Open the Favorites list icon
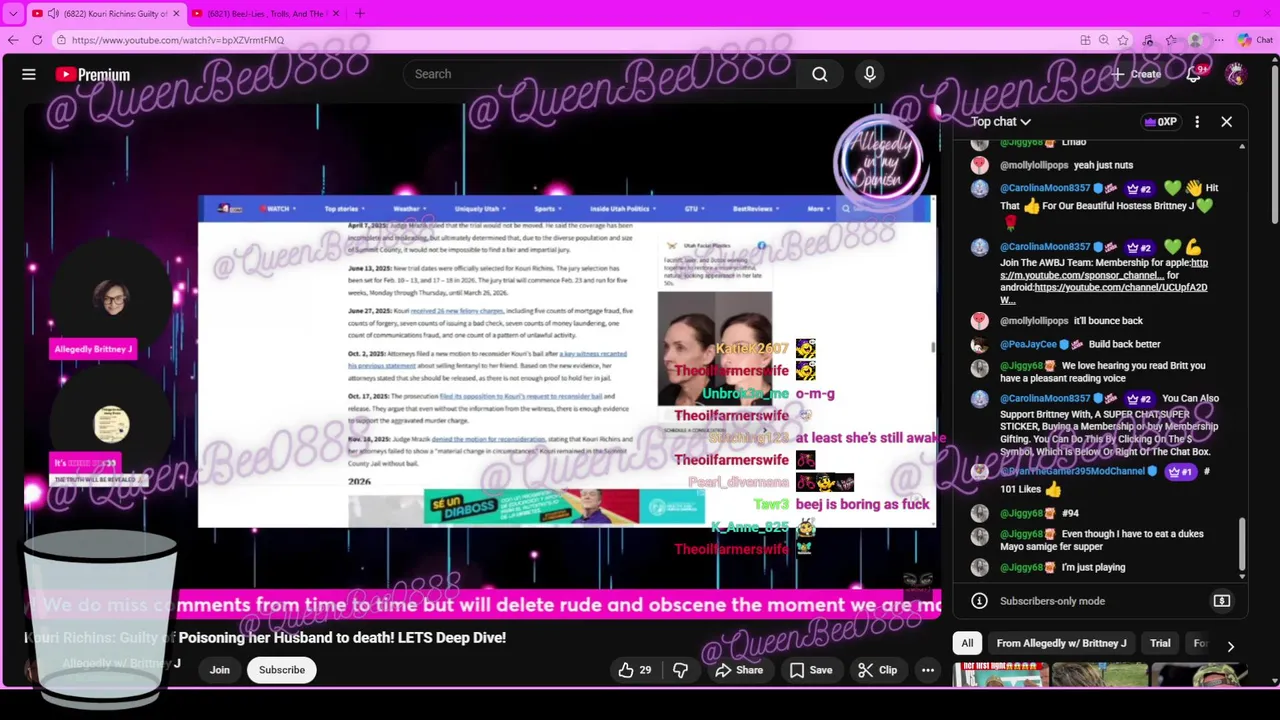 1171,40
